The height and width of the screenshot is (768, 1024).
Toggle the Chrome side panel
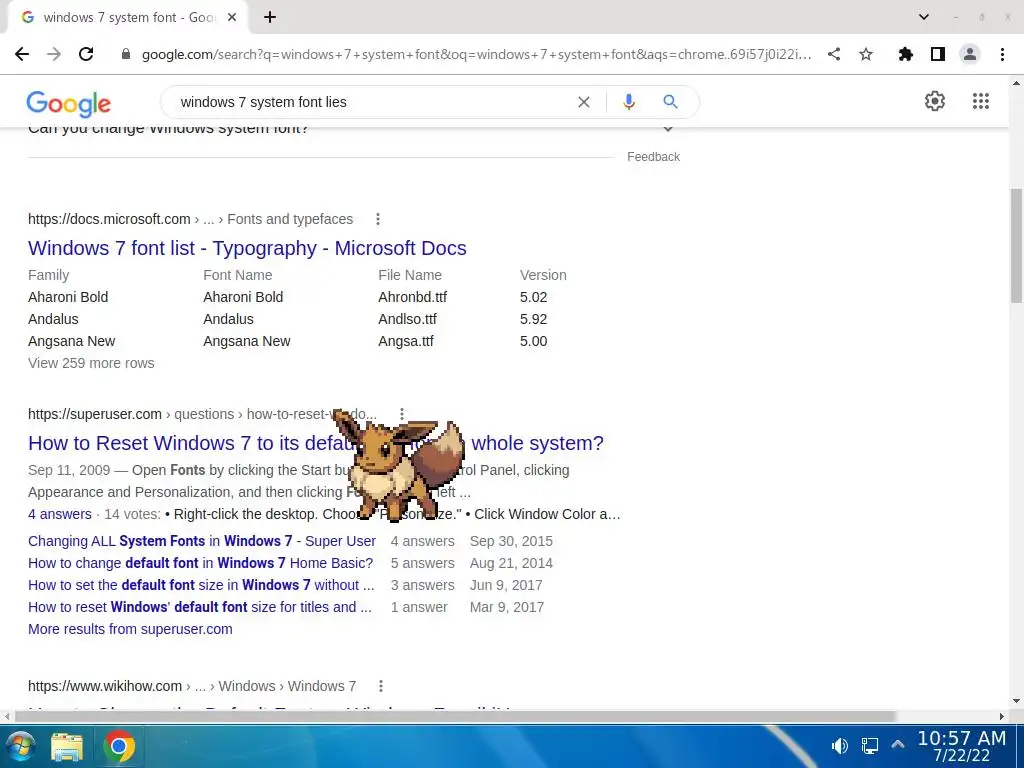coord(938,54)
